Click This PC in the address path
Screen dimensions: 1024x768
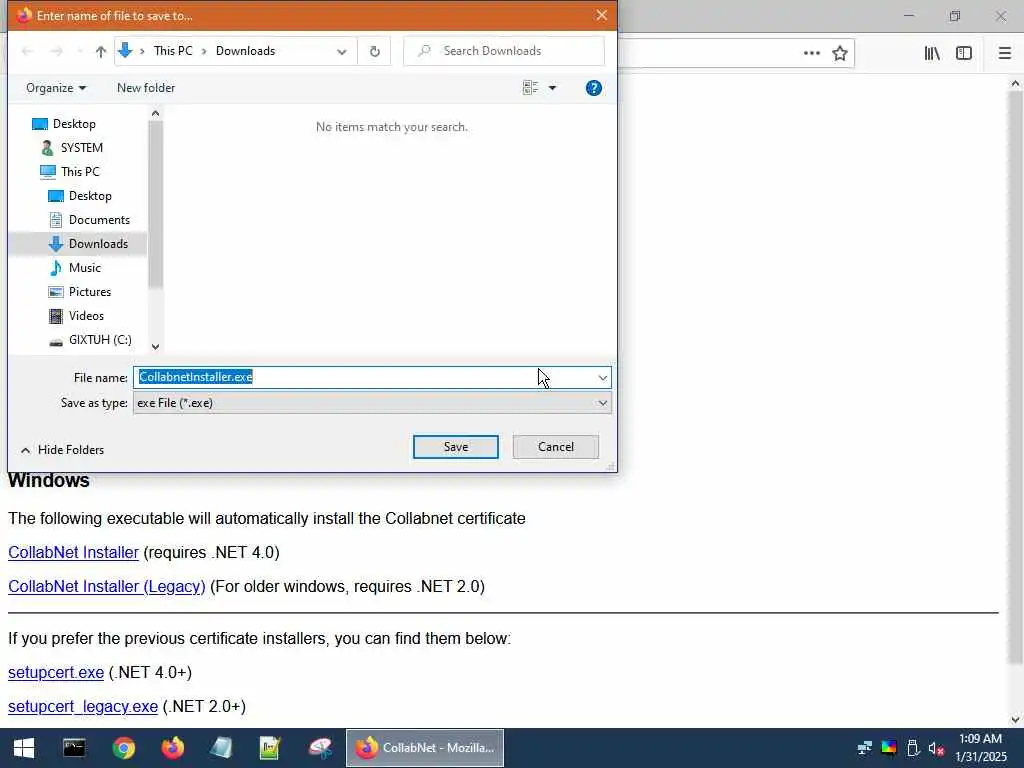pyautogui.click(x=172, y=51)
